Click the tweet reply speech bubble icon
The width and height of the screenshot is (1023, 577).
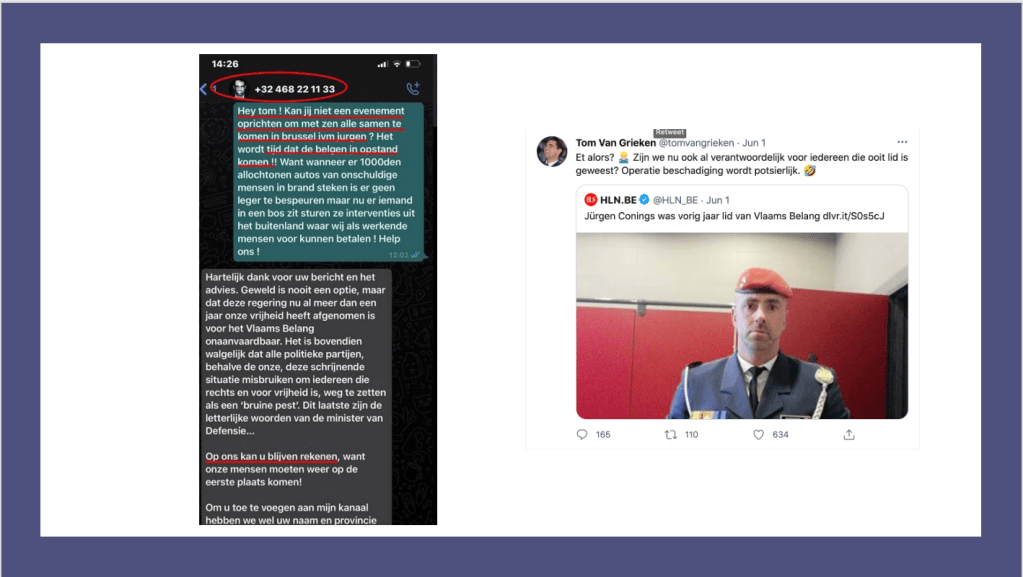click(x=582, y=434)
